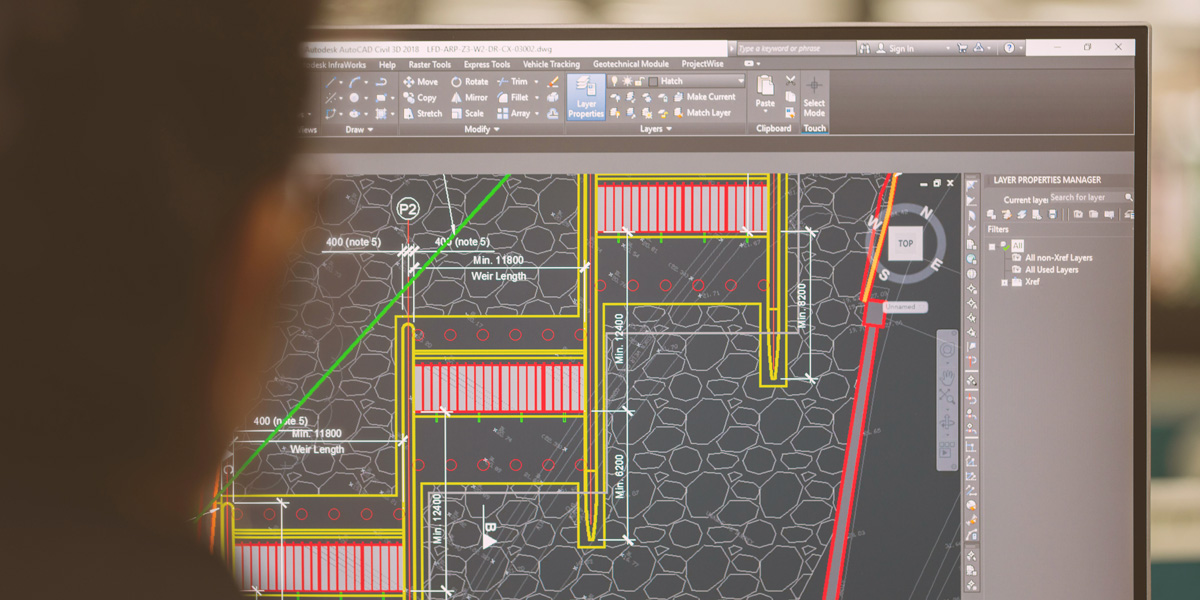Toggle the layer on/off lightbulb icon
Screen dimensions: 1200x600
tap(615, 81)
